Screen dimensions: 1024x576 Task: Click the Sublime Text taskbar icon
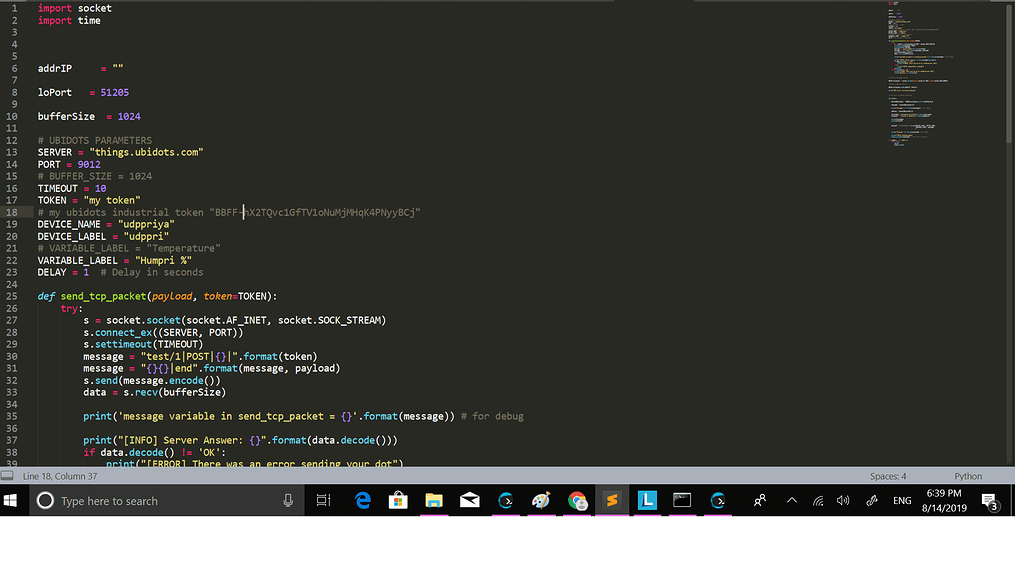pyautogui.click(x=611, y=500)
